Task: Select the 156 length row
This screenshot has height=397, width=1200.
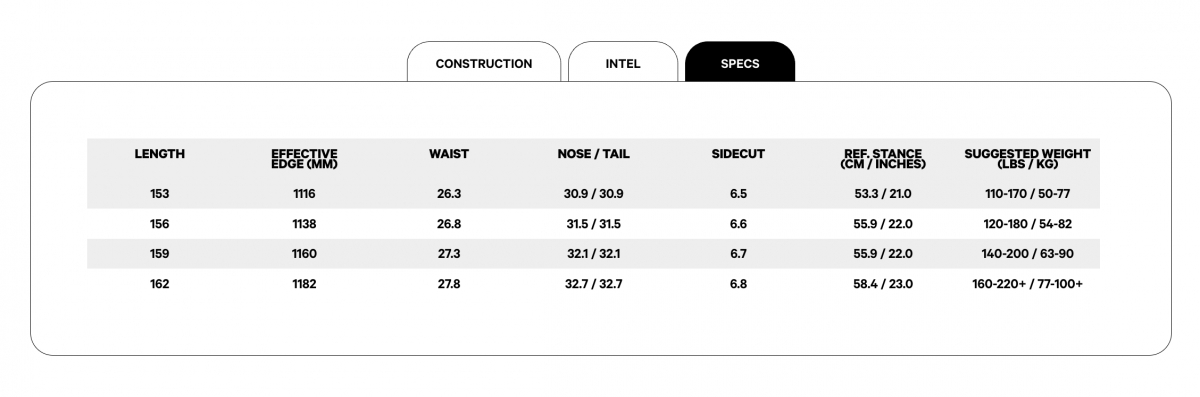Action: point(594,224)
